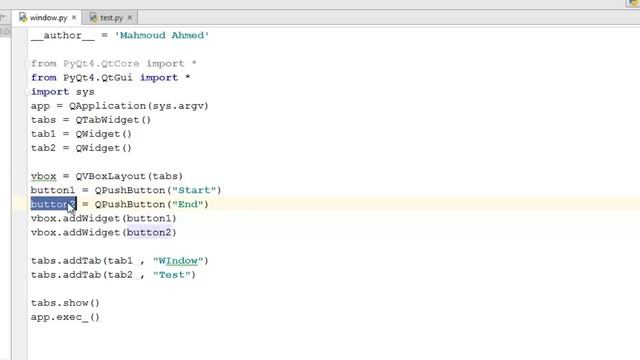Click vbox.addWidget(button1) line
The height and width of the screenshot is (360, 640).
(x=104, y=218)
